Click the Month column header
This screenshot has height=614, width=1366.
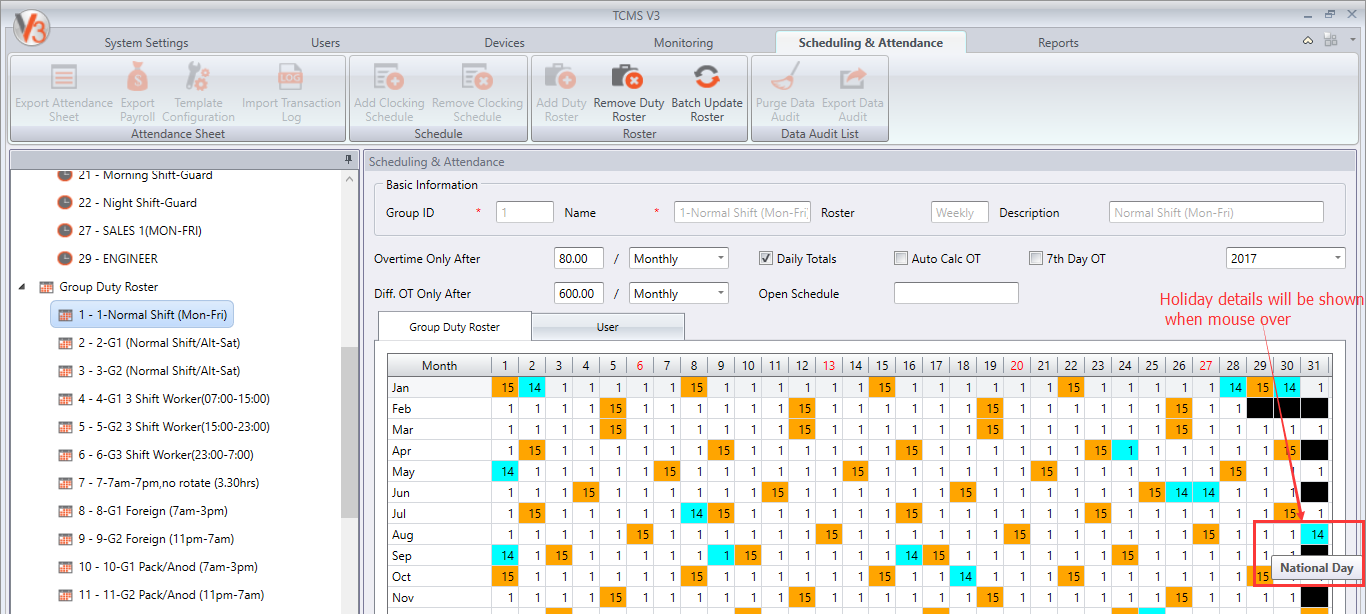(439, 366)
